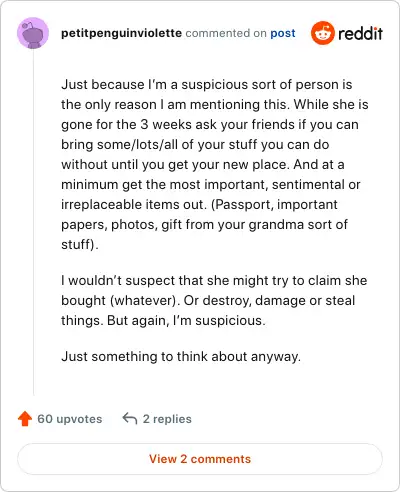Click the word "(whatever)." in the comment
This screenshot has height=492, width=400.
(x=145, y=301)
